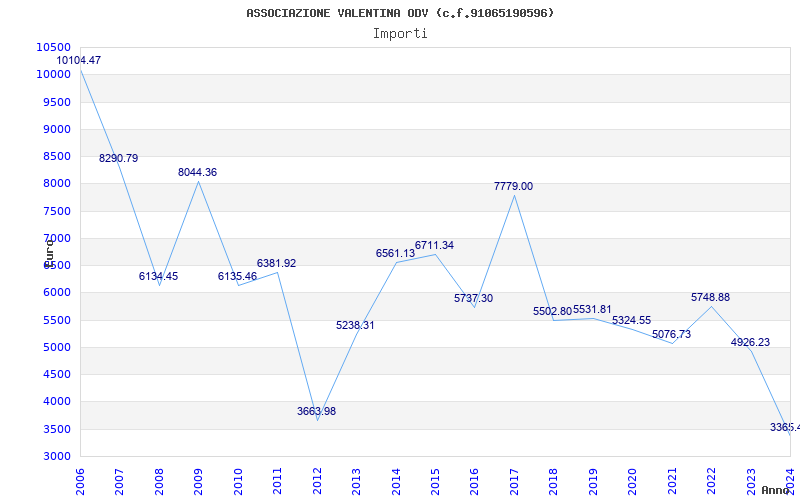800x500 pixels.
Task: Click the x-axis year 2019
Action: (593, 481)
